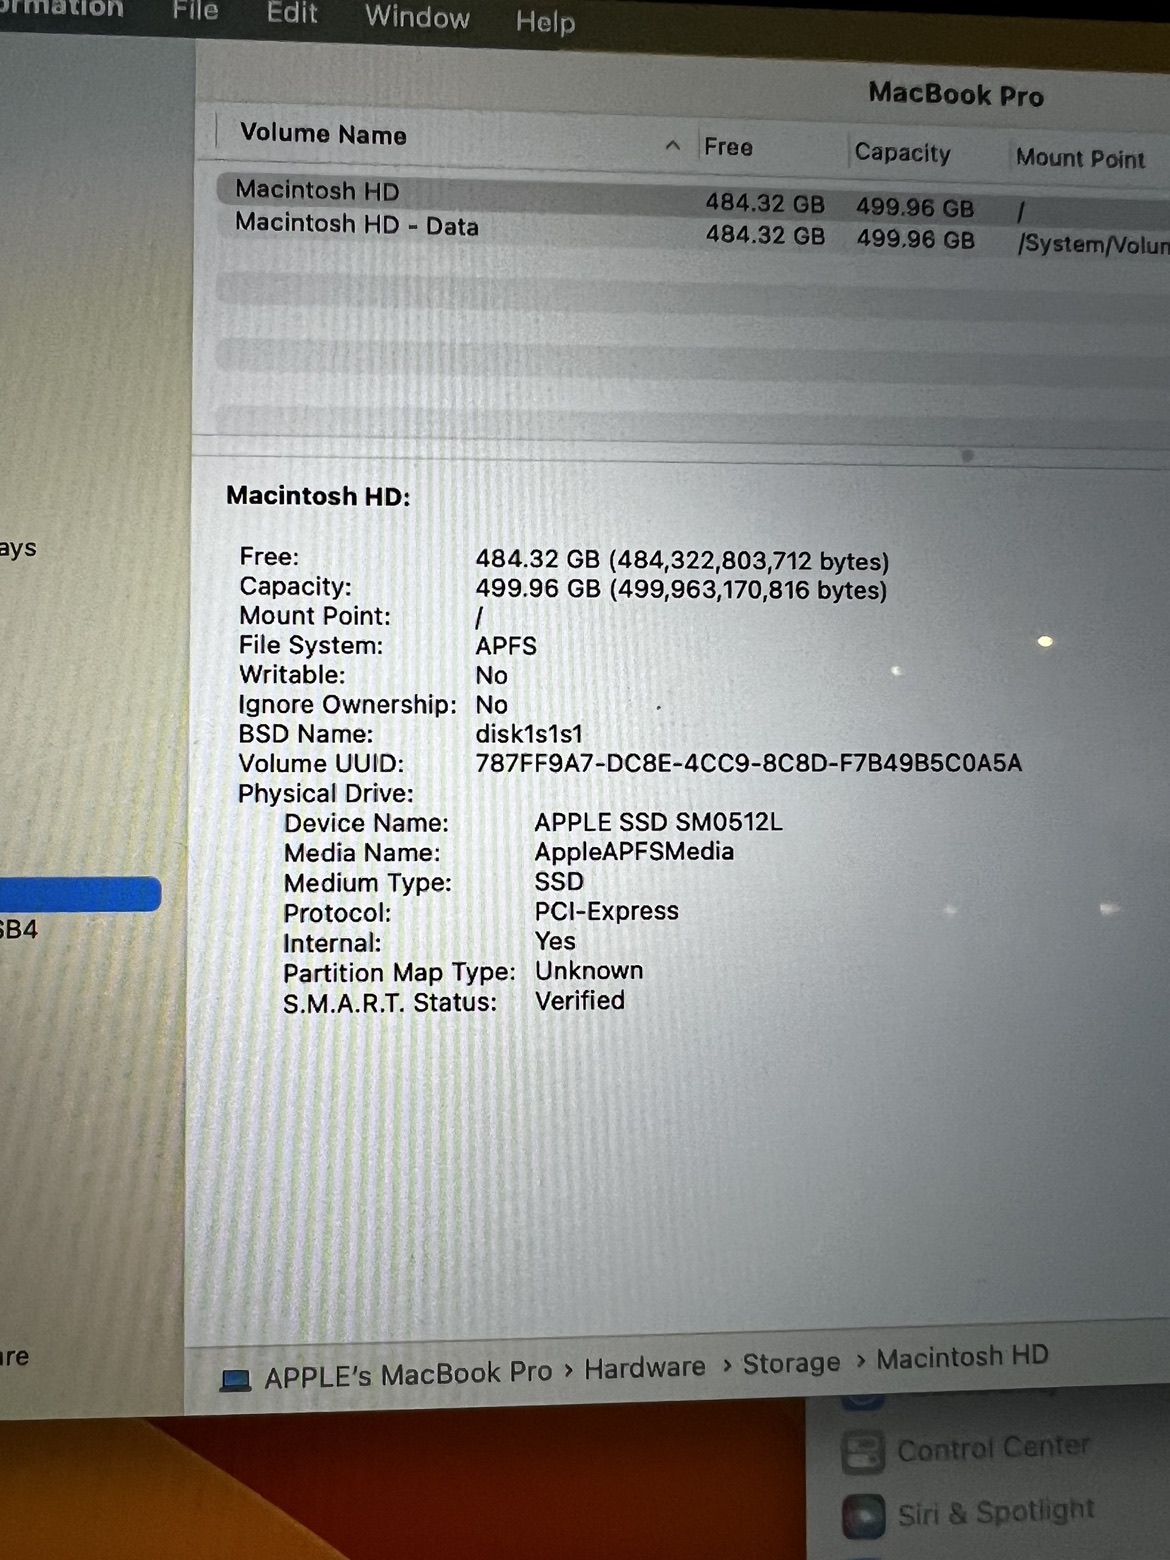This screenshot has height=1560, width=1170.
Task: Click Macintosh HD in the path bar
Action: click(962, 1357)
